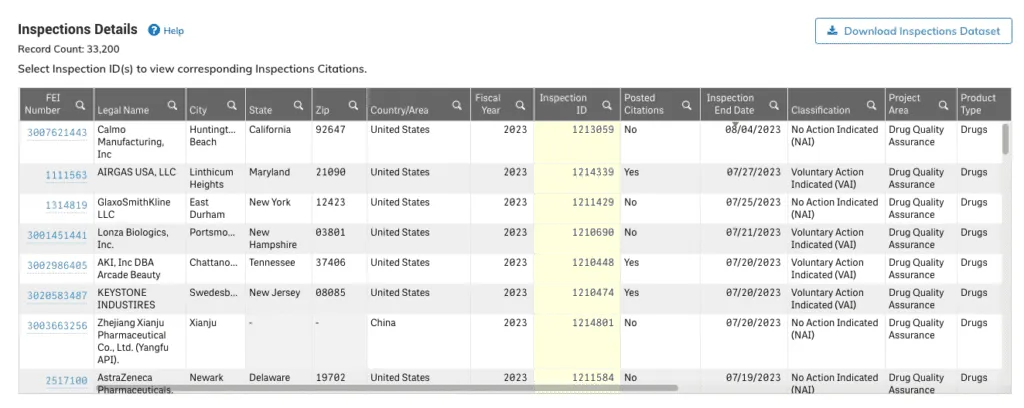Open FEI number 3020583487 link

(57, 295)
